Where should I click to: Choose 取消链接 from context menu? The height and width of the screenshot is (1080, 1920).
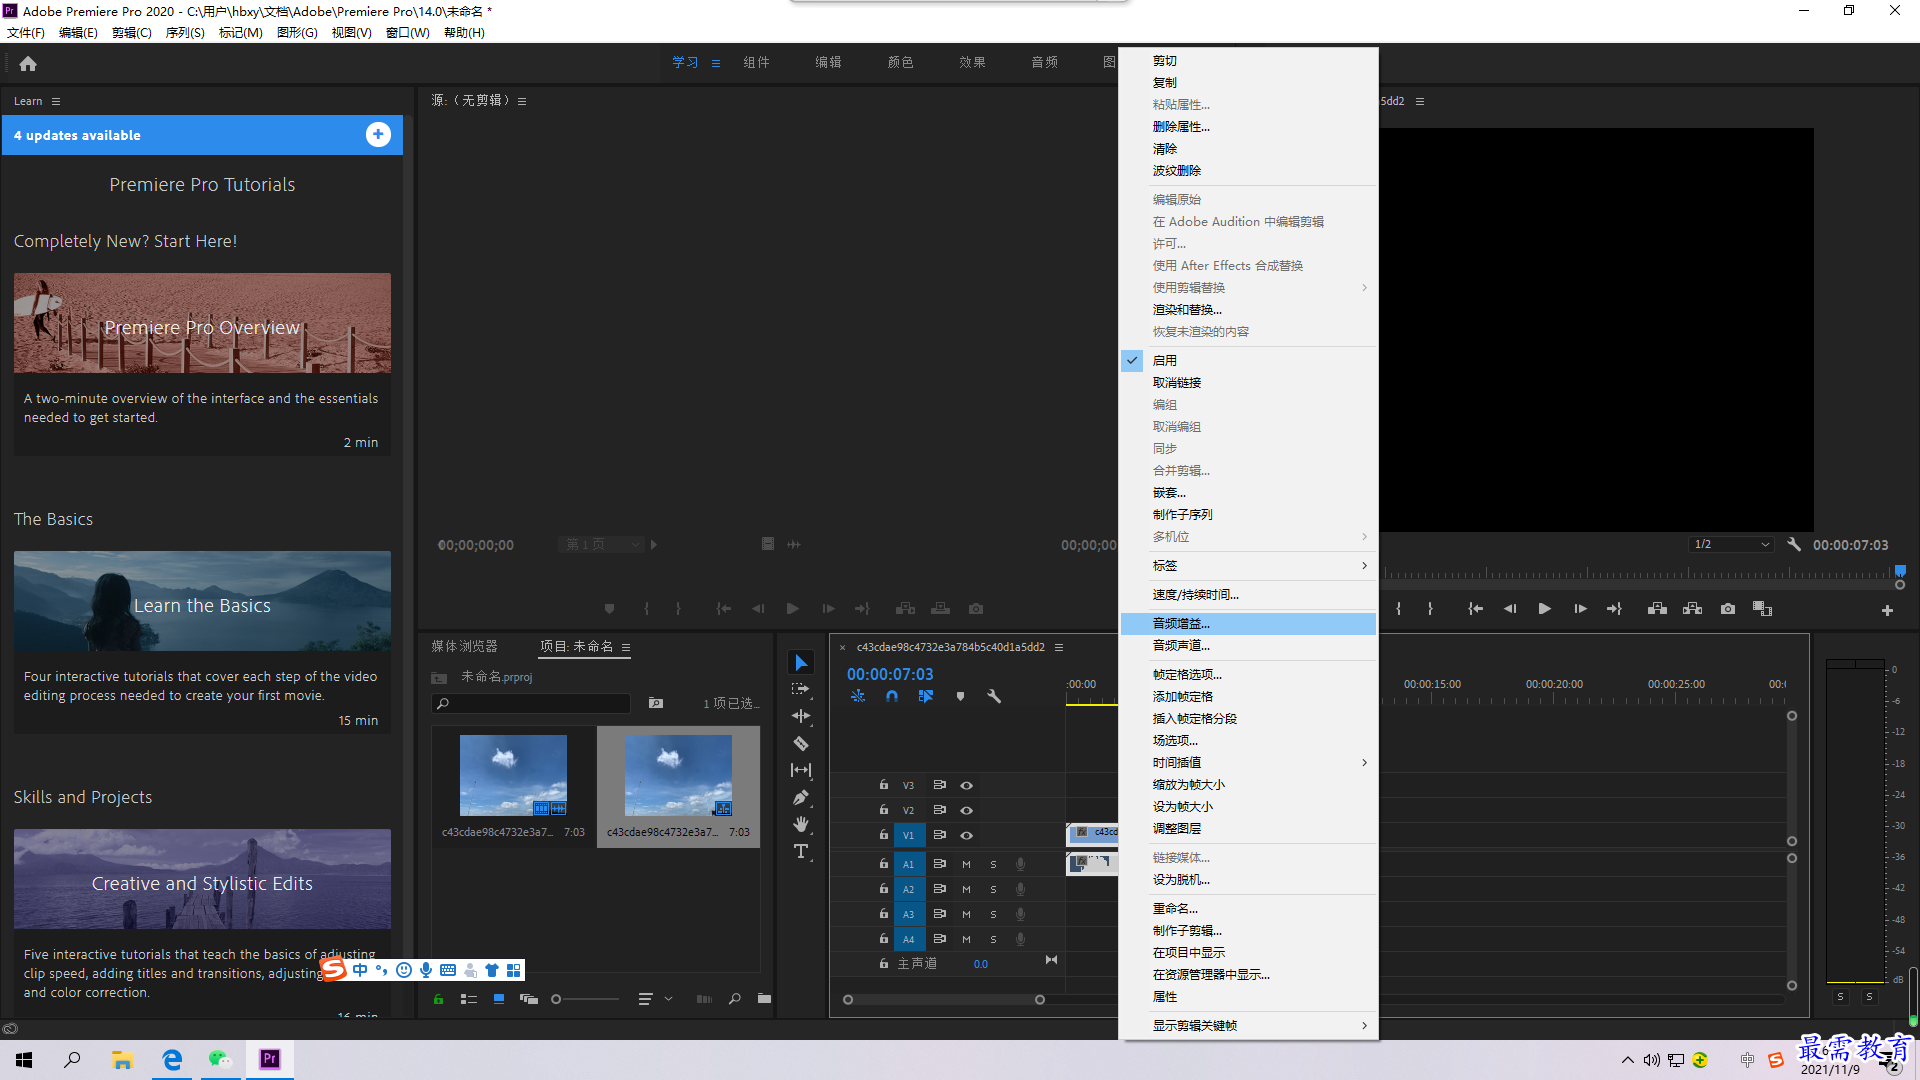pos(1248,383)
